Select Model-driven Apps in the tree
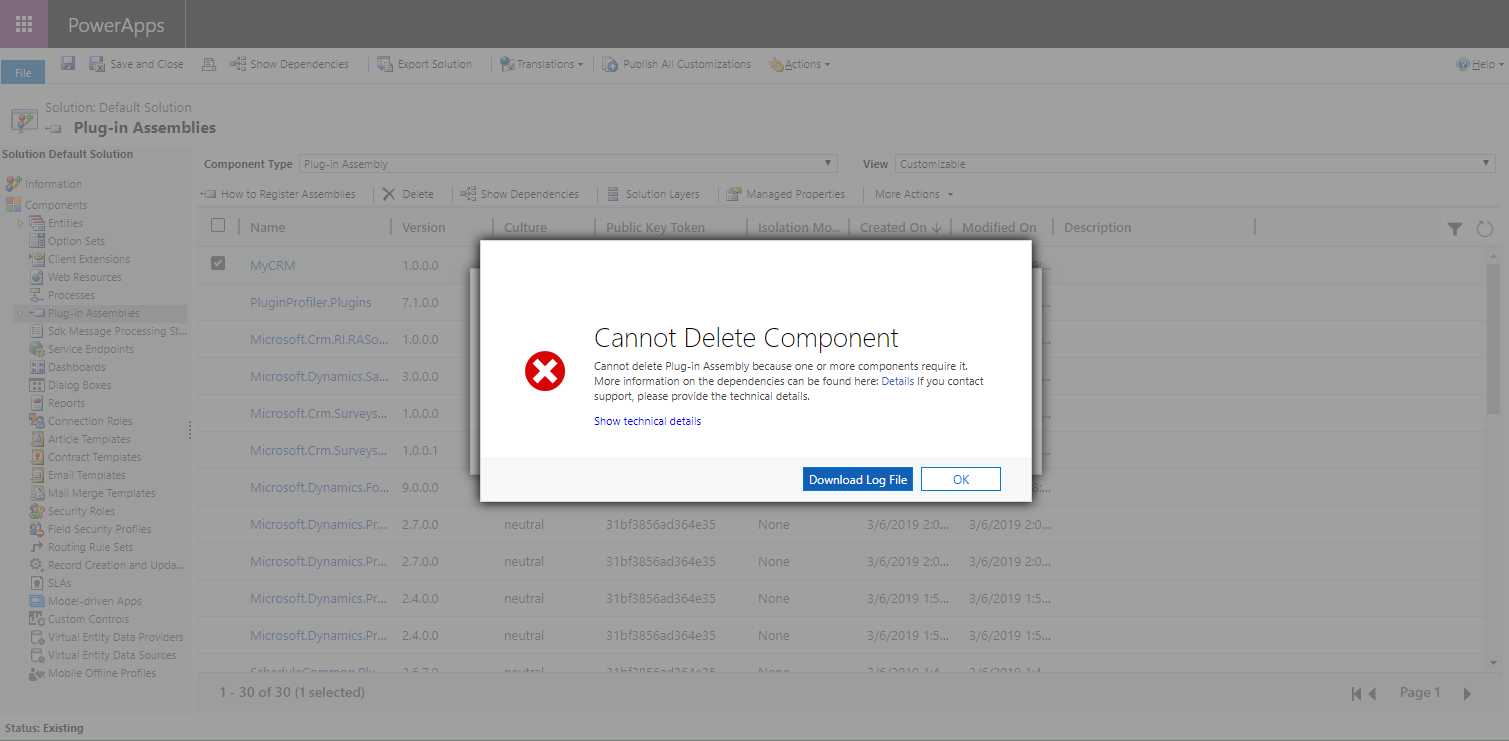Image resolution: width=1509 pixels, height=741 pixels. pos(95,601)
